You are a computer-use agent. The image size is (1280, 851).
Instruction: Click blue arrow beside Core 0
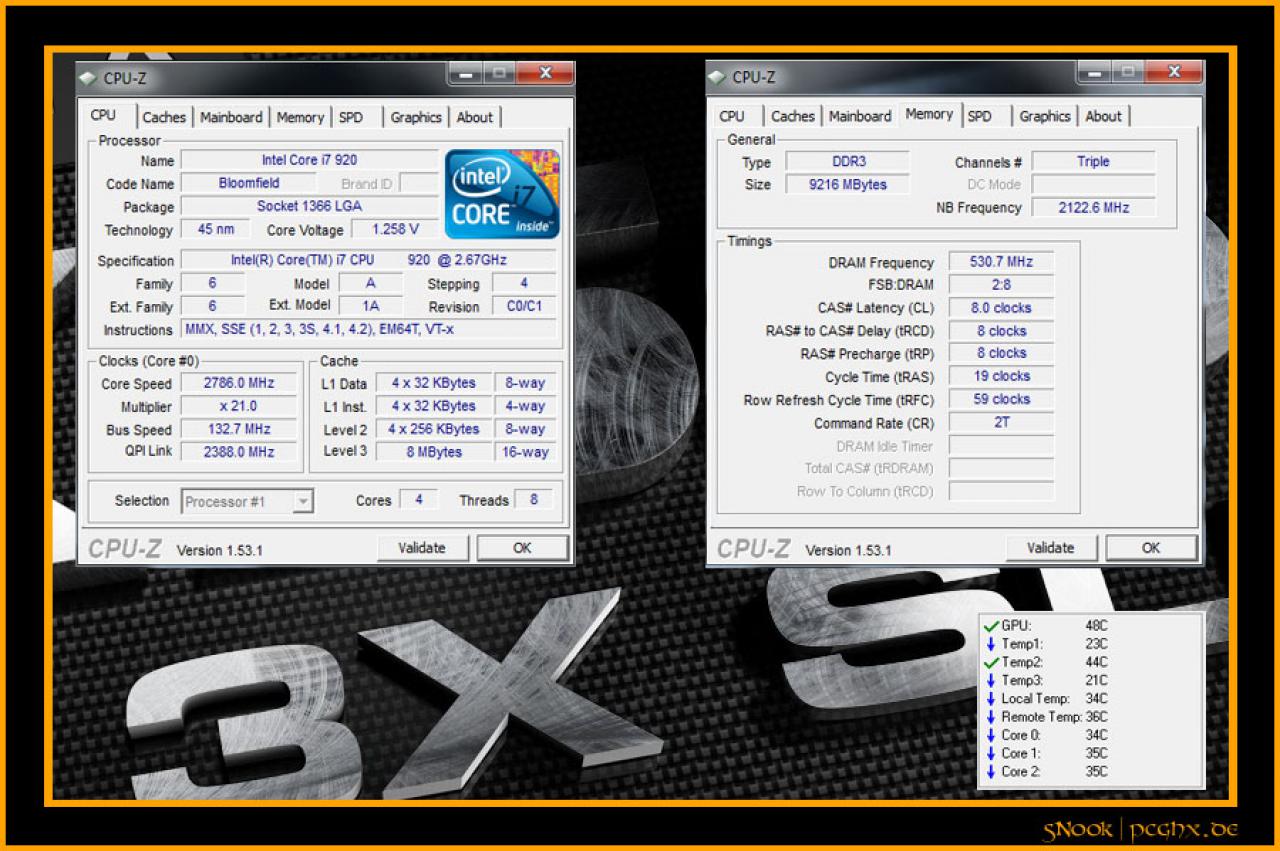(x=991, y=735)
